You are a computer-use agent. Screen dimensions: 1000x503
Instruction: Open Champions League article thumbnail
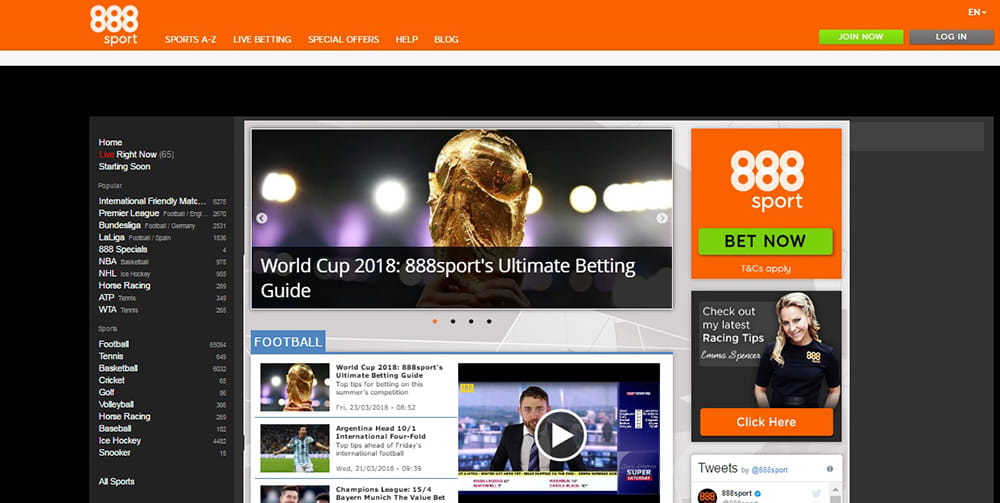(x=295, y=494)
